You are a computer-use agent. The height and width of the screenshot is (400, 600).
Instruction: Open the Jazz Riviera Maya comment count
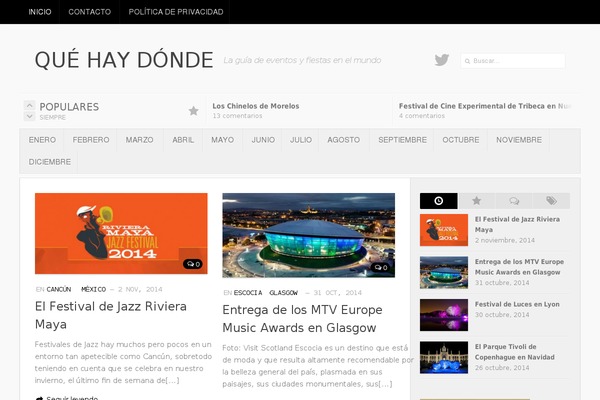[193, 264]
